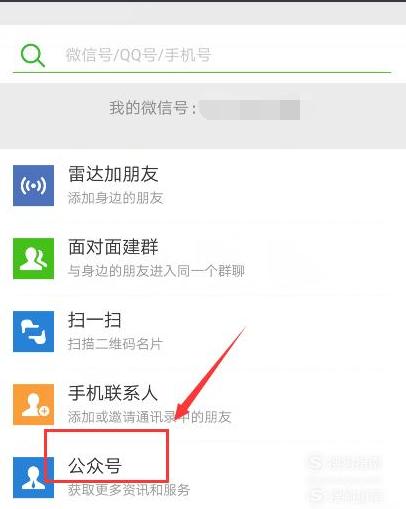Tap the 添加身边的朋友 description
Viewport: 406px width, 509px height.
click(x=116, y=198)
